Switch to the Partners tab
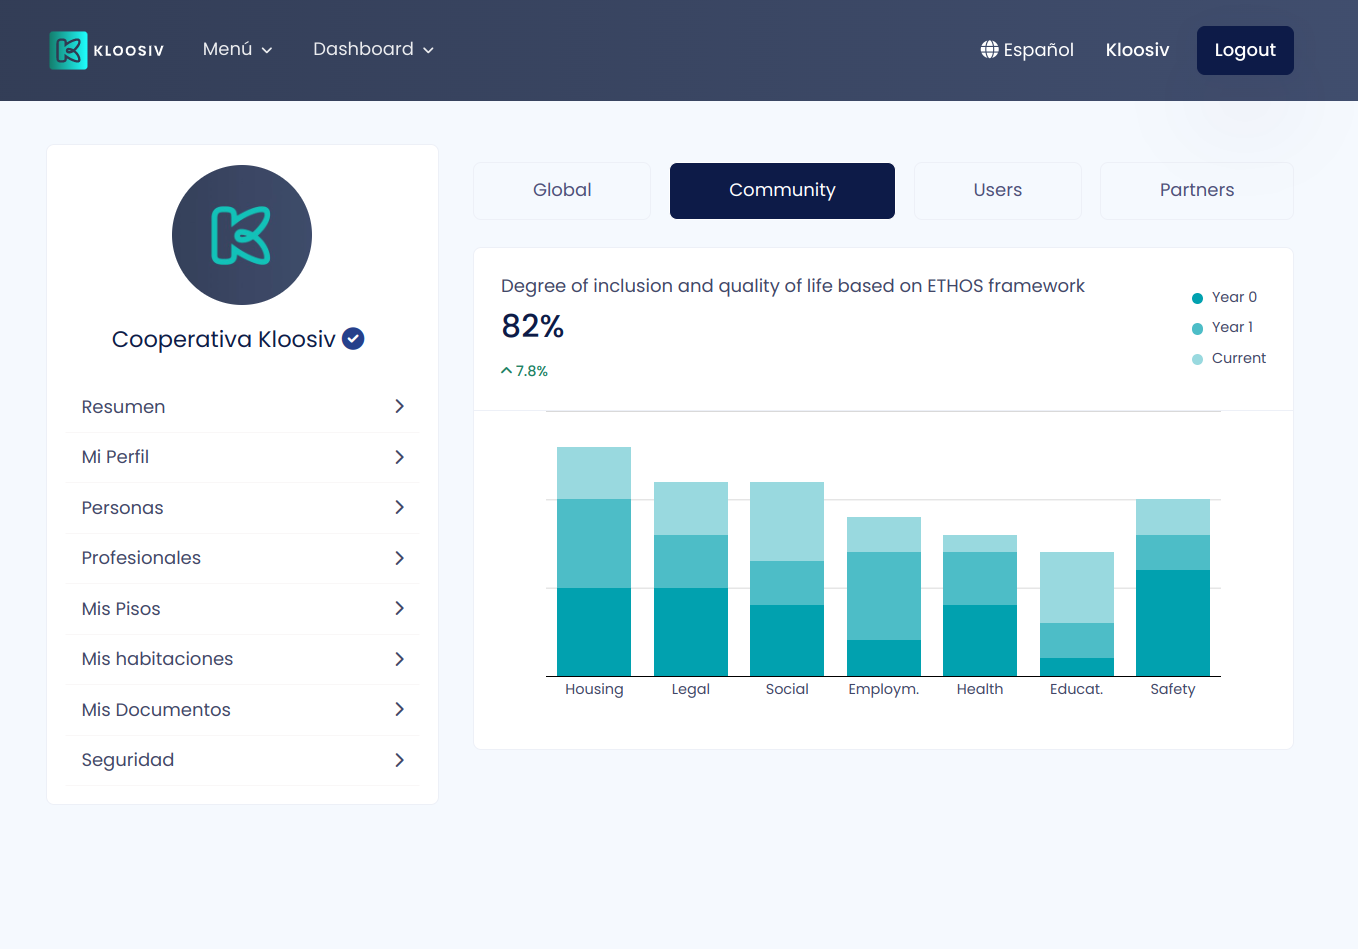 point(1197,191)
